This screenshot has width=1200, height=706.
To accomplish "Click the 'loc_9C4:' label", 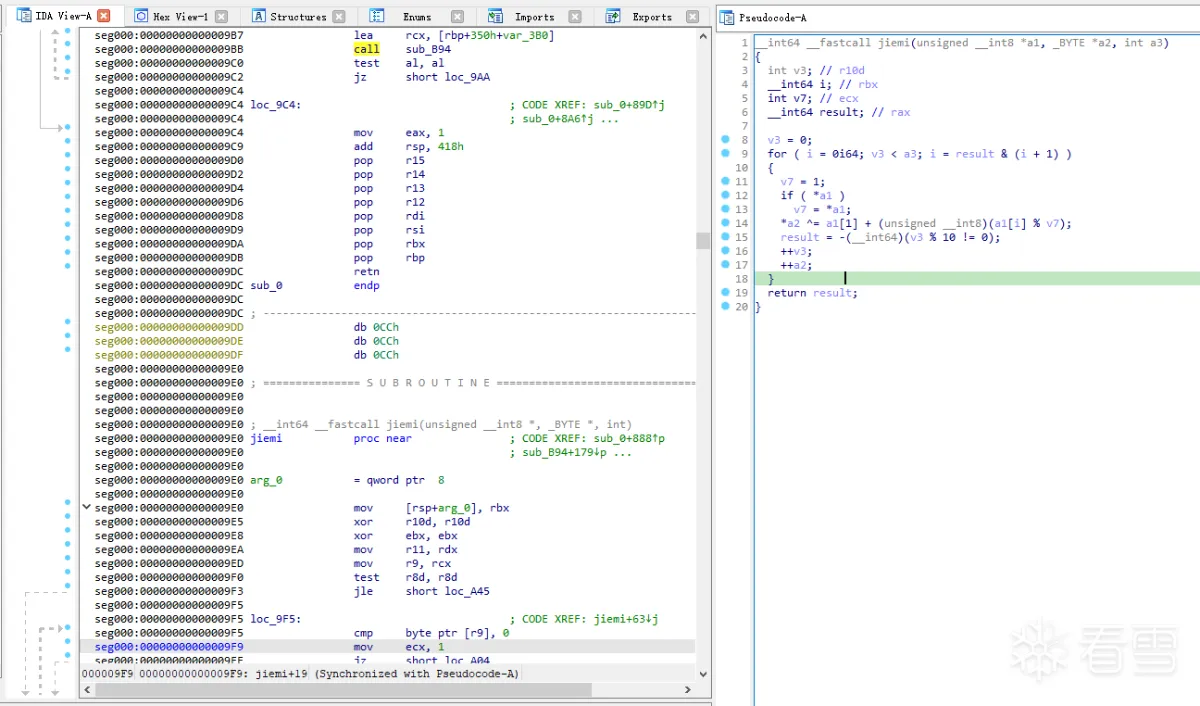I will pyautogui.click(x=276, y=105).
